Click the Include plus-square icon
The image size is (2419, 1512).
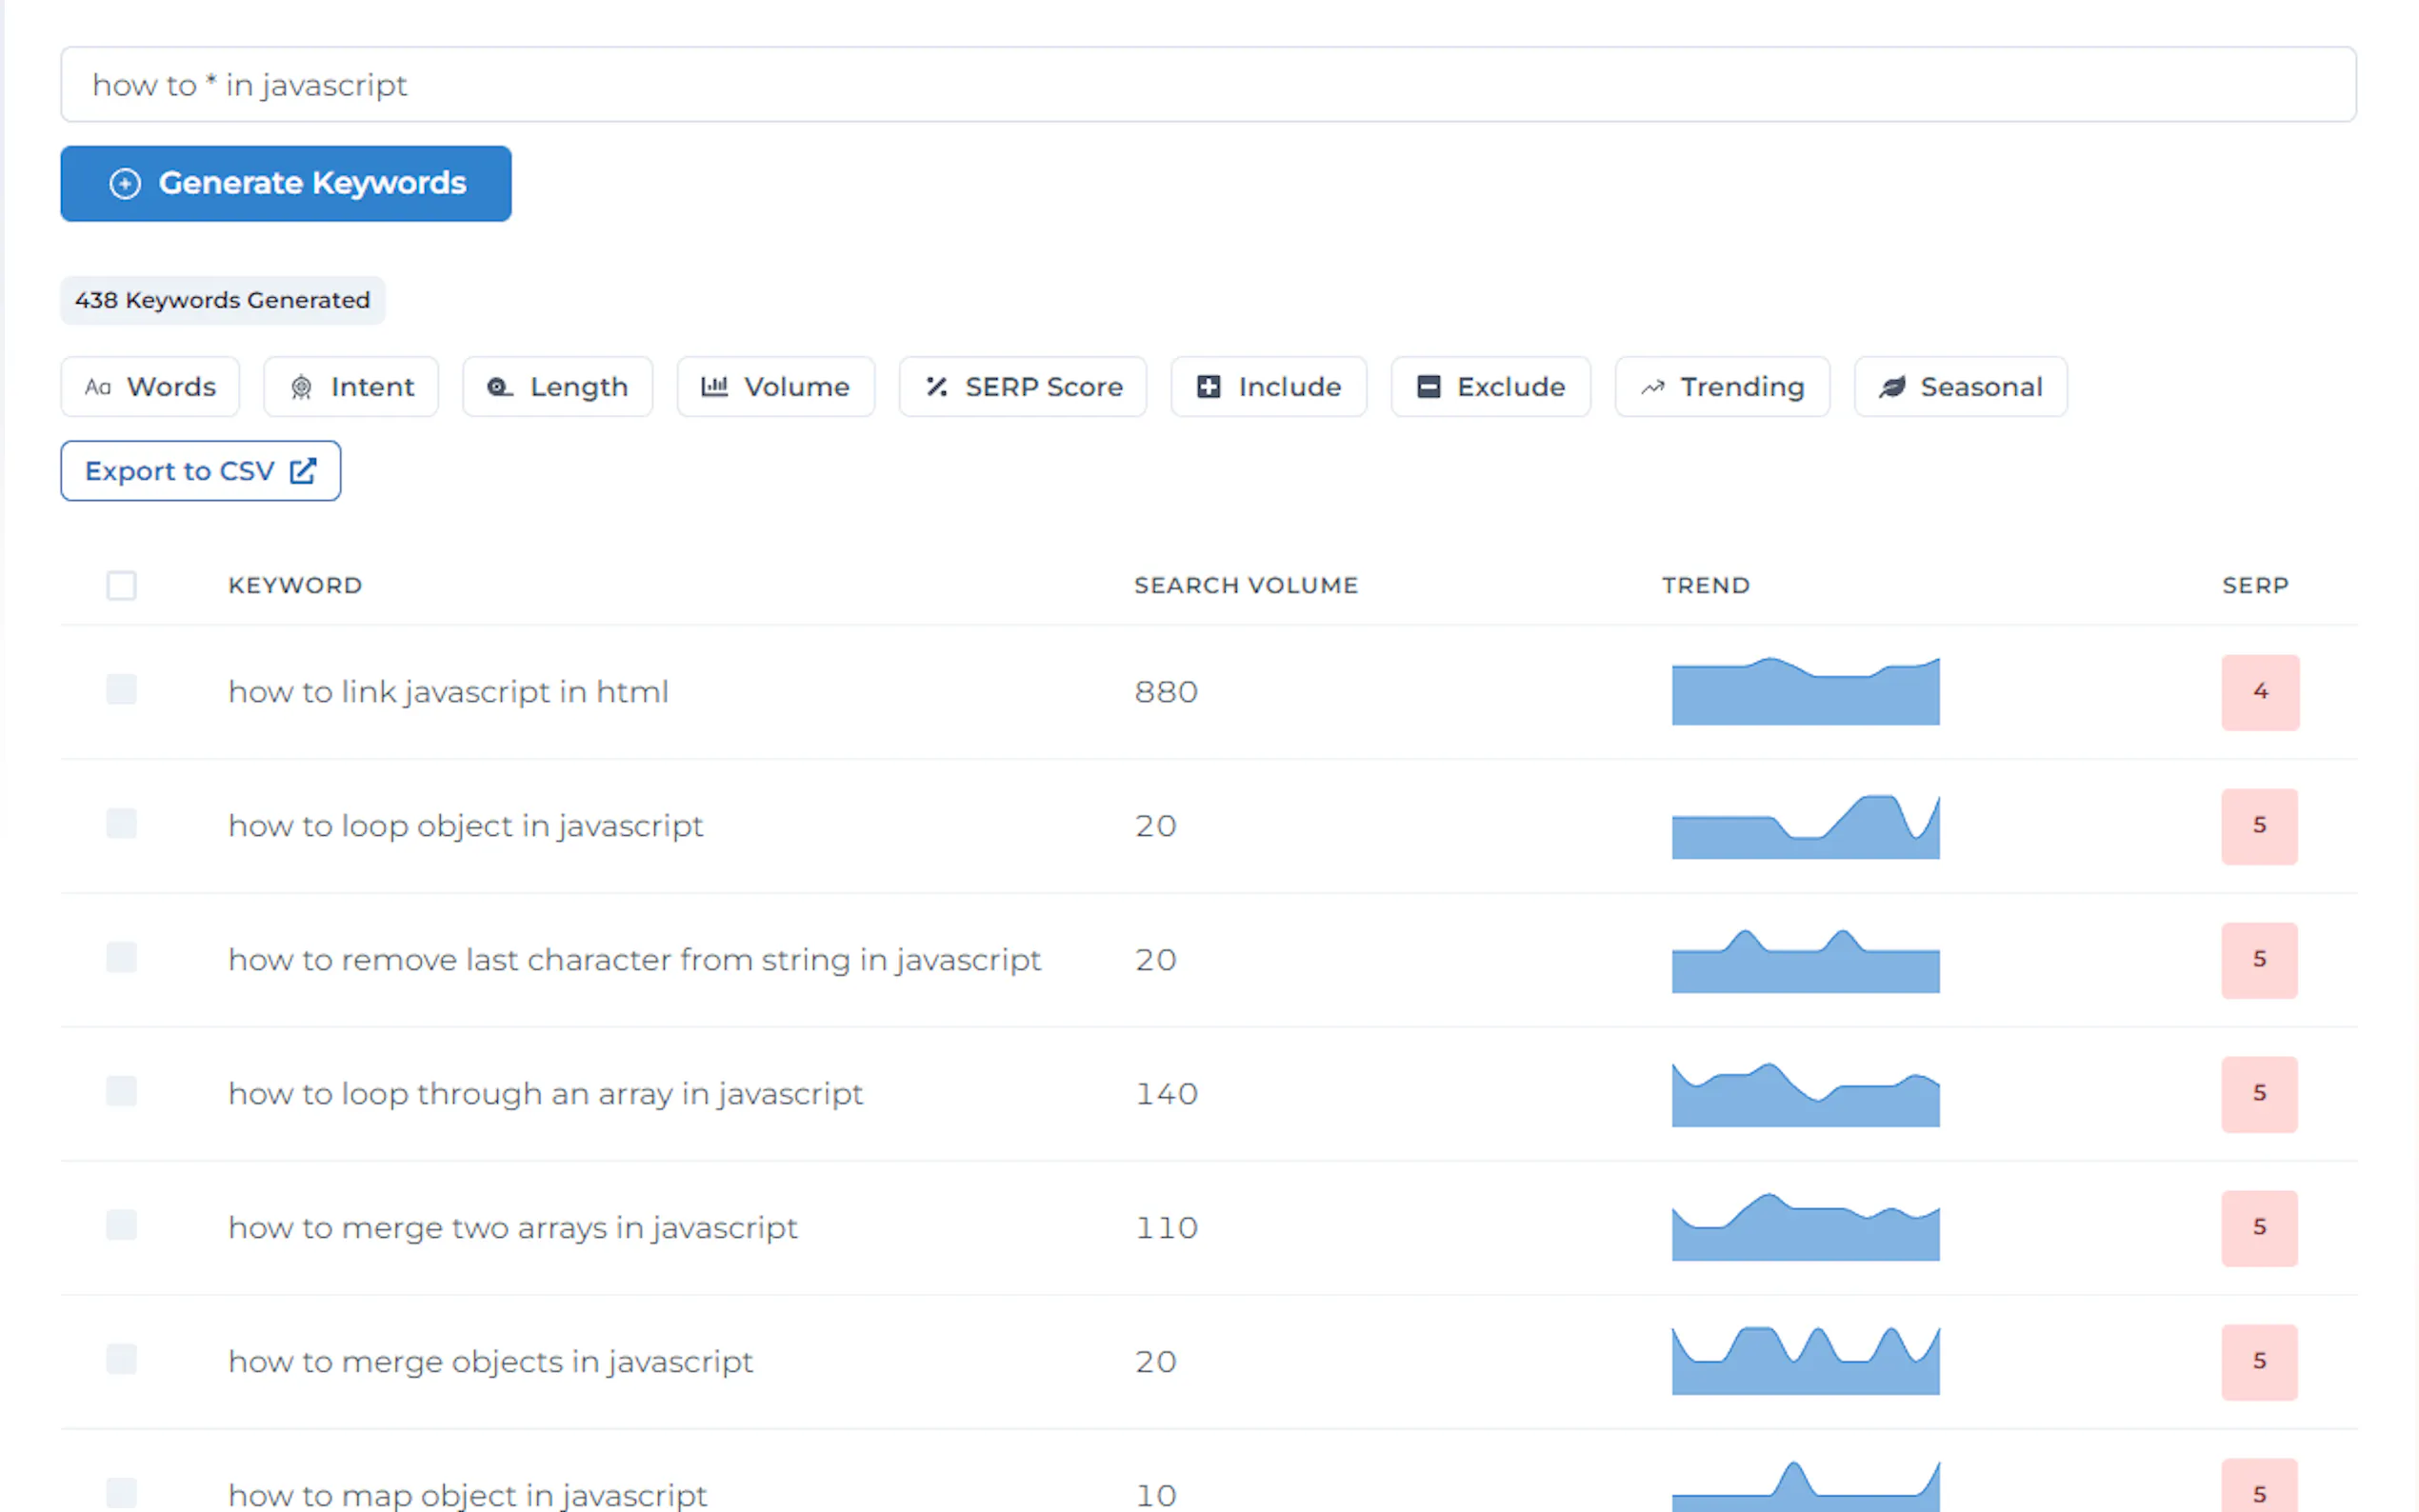coord(1208,387)
